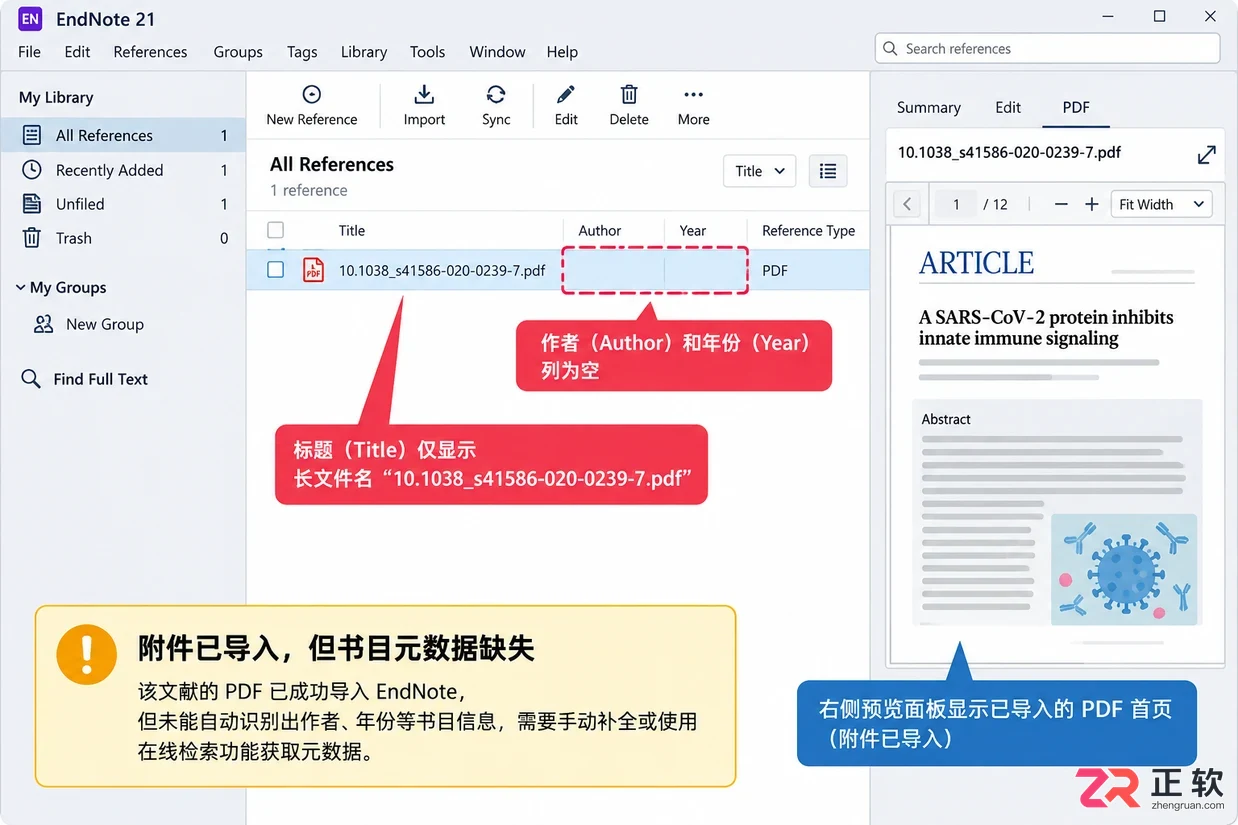This screenshot has height=825, width=1238.
Task: Tick the select-all checkbox in header
Action: pyautogui.click(x=276, y=230)
